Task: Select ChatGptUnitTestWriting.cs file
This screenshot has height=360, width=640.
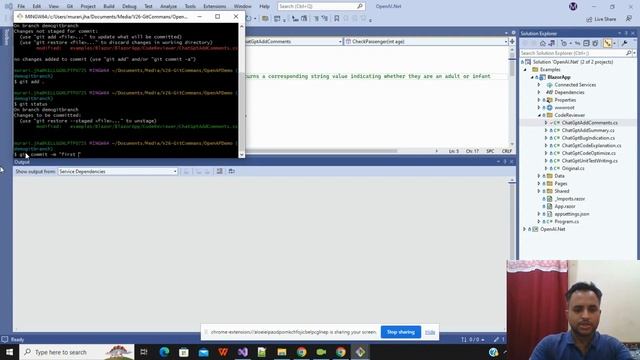Action: pyautogui.click(x=589, y=161)
